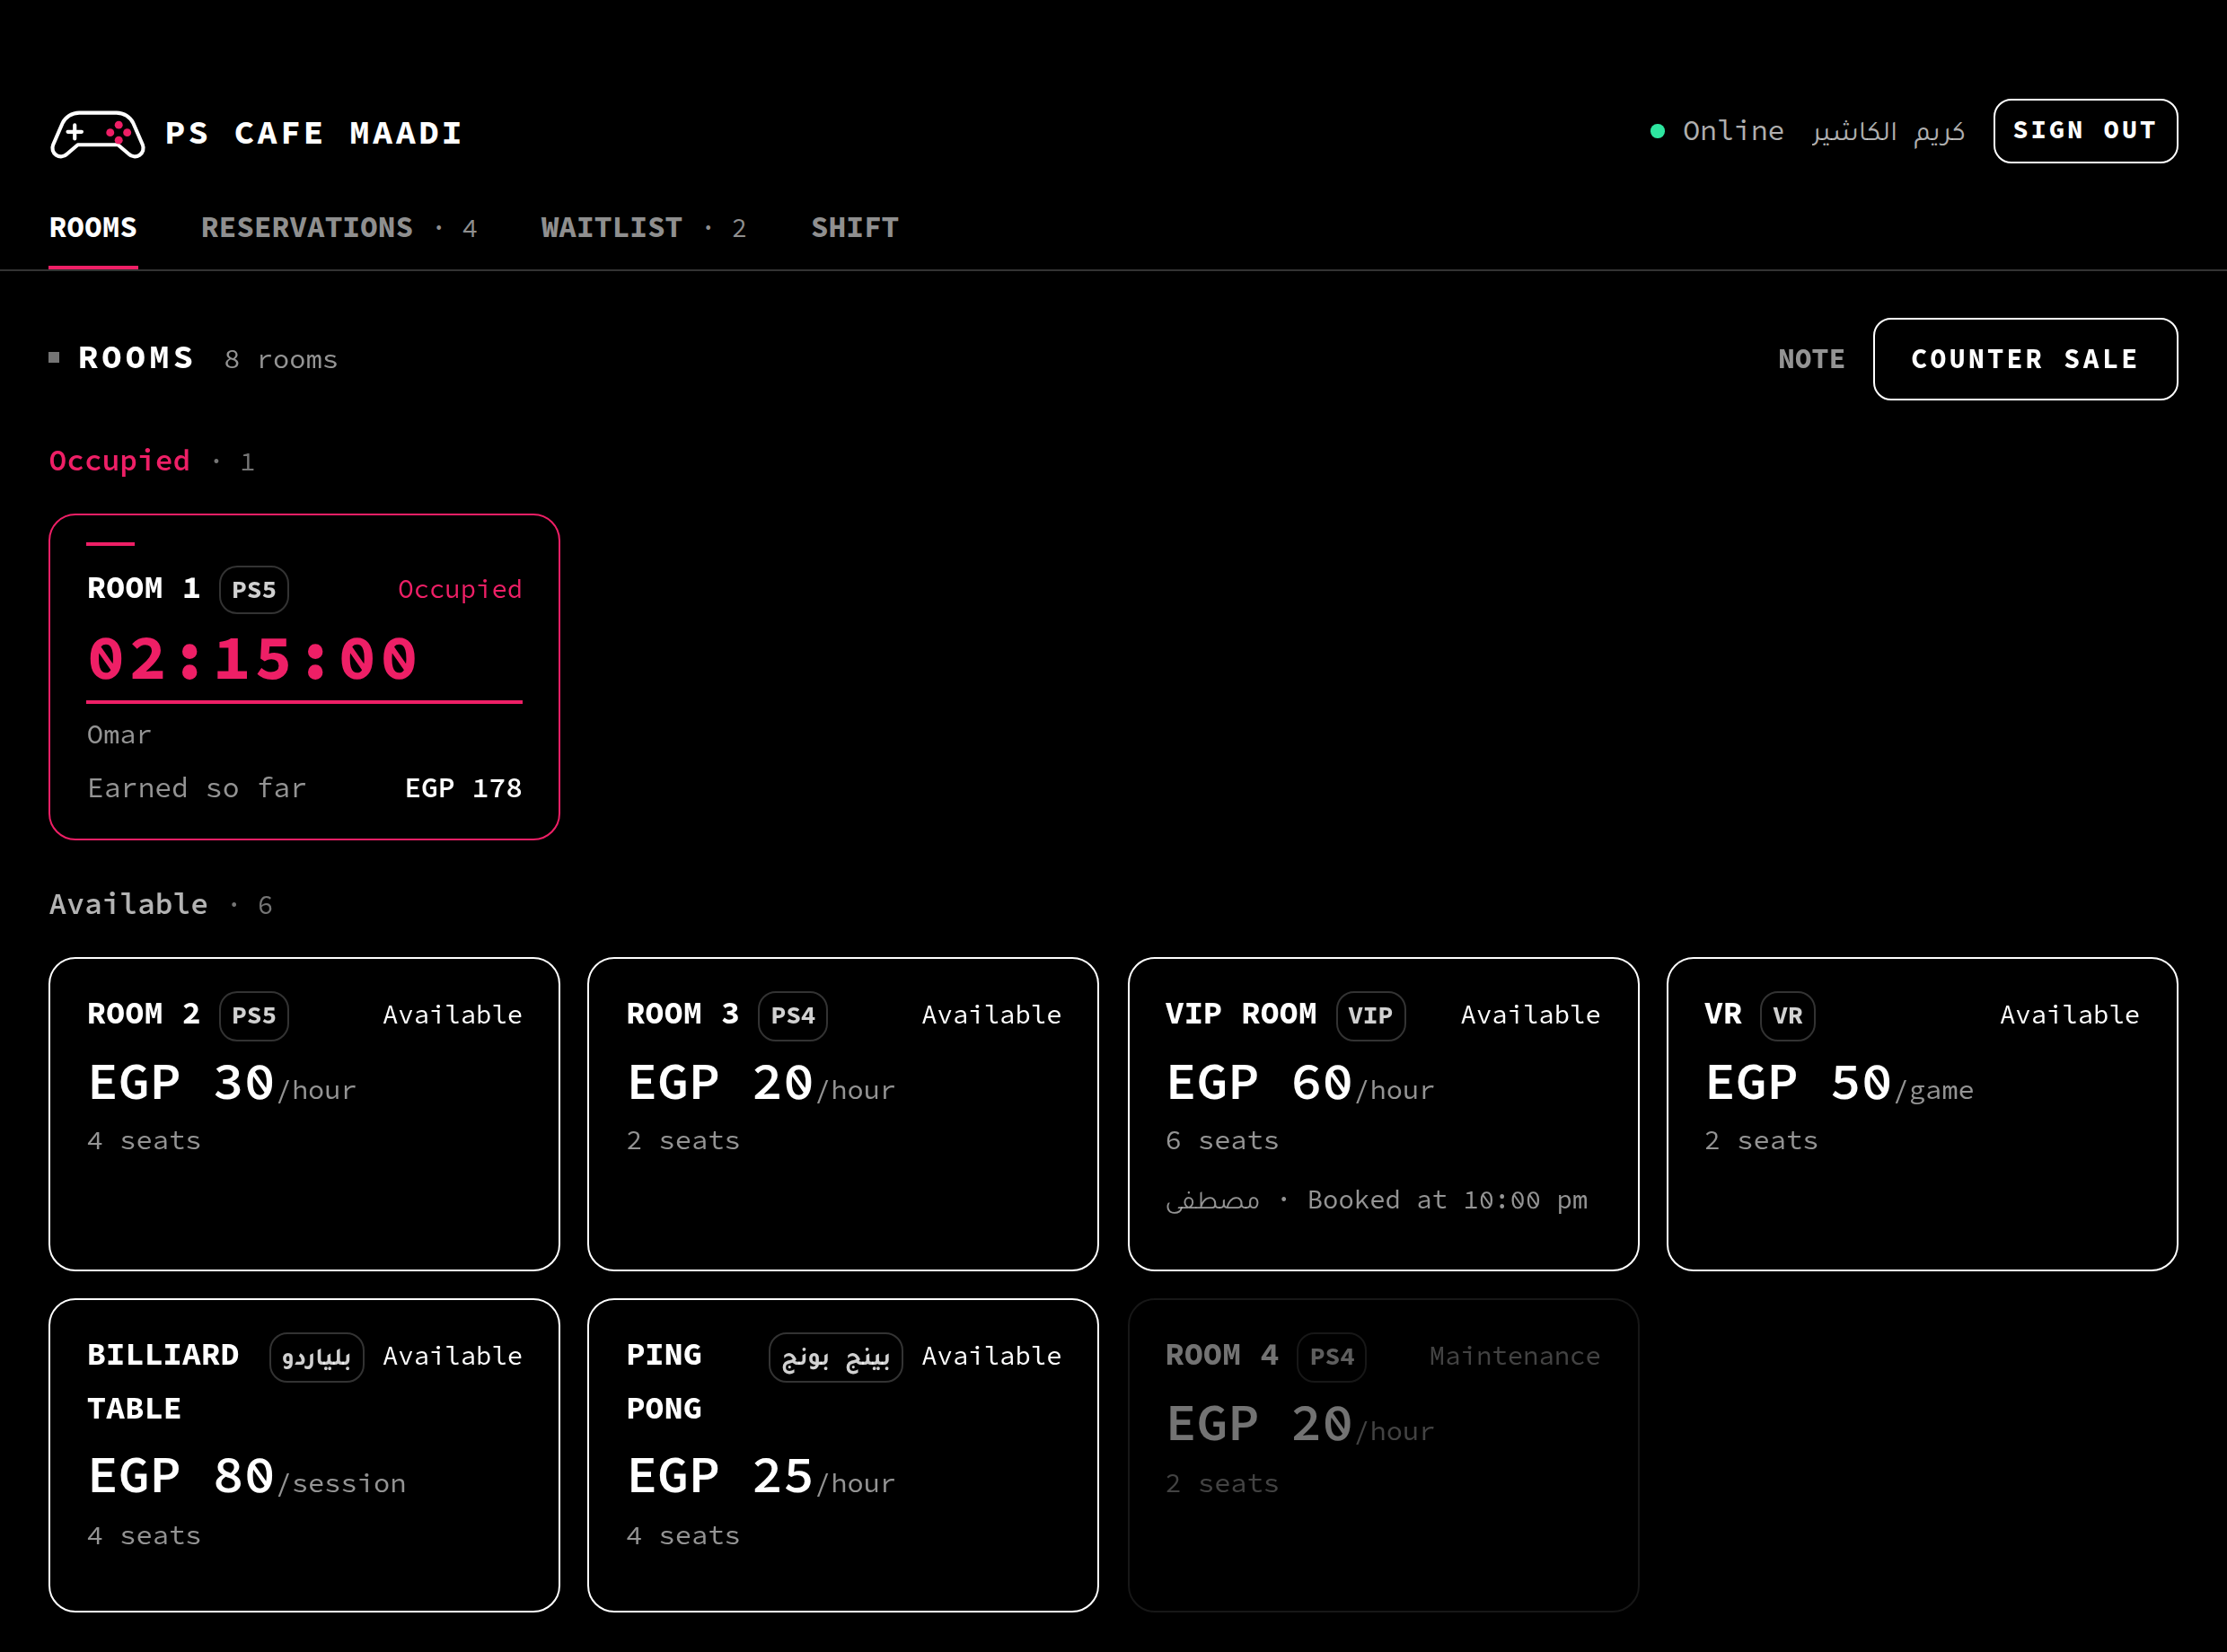
Task: Click the Sign Out button
Action: pyautogui.click(x=2085, y=131)
